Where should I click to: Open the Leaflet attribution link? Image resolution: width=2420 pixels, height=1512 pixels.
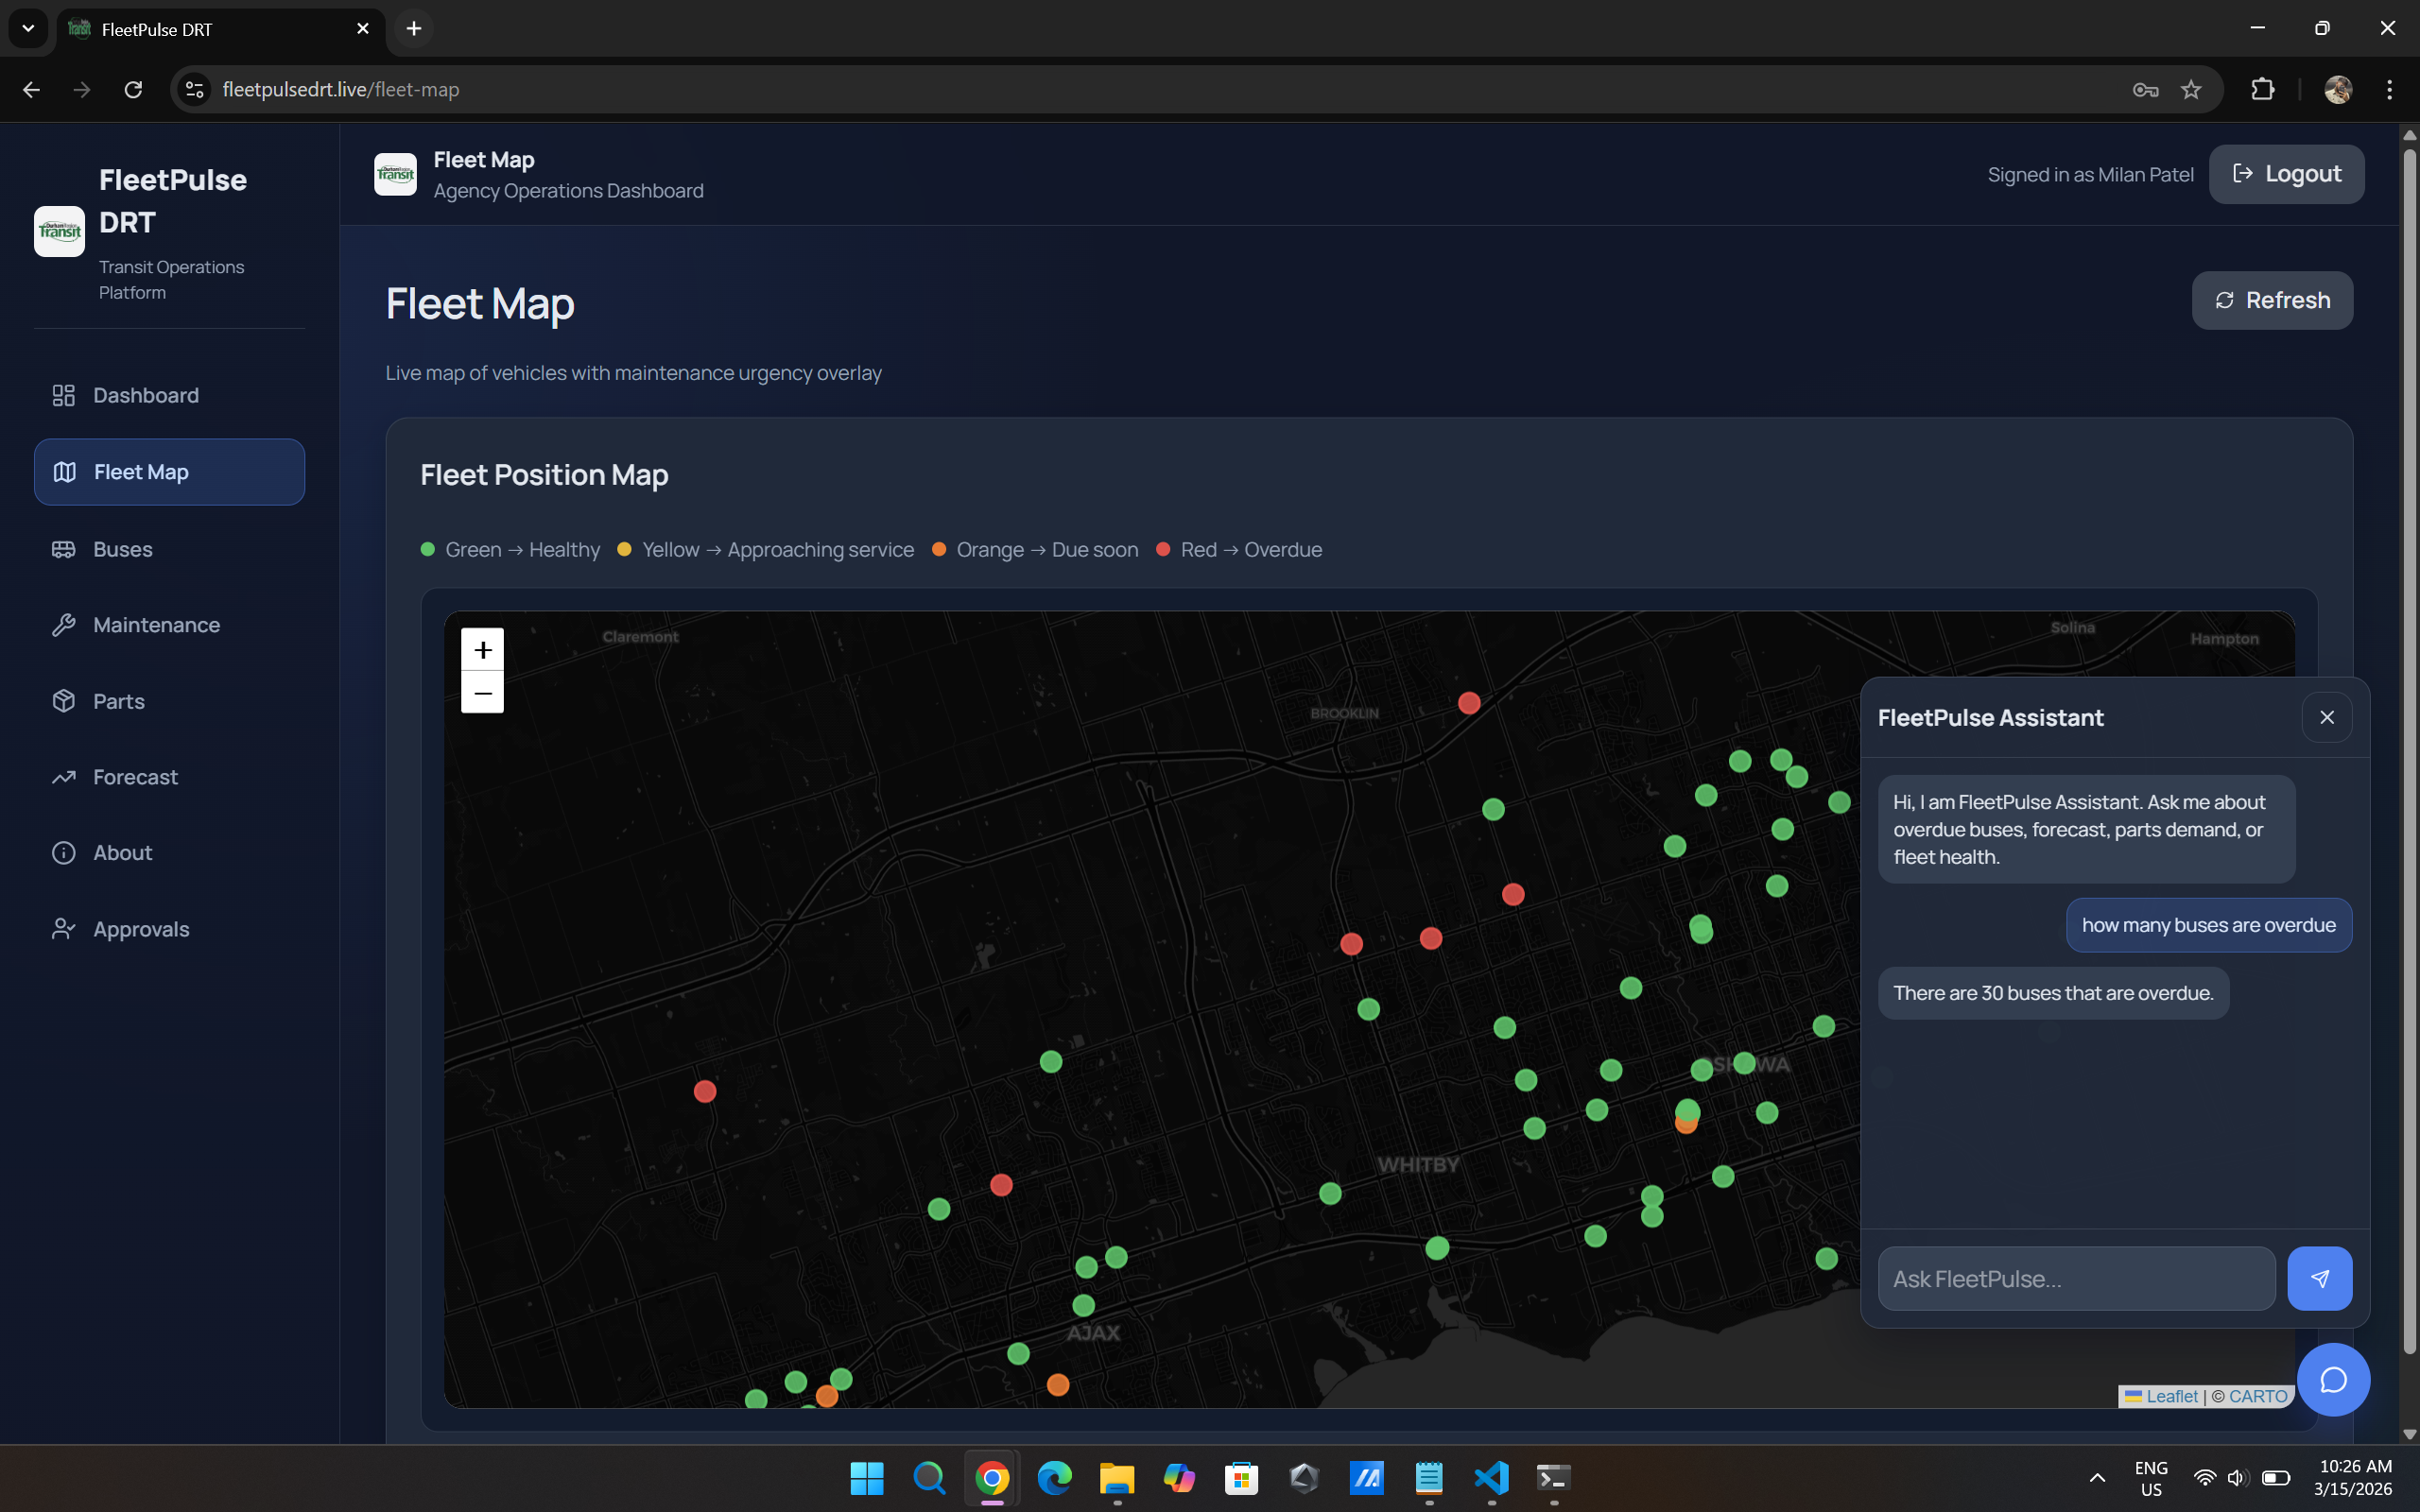(2171, 1396)
